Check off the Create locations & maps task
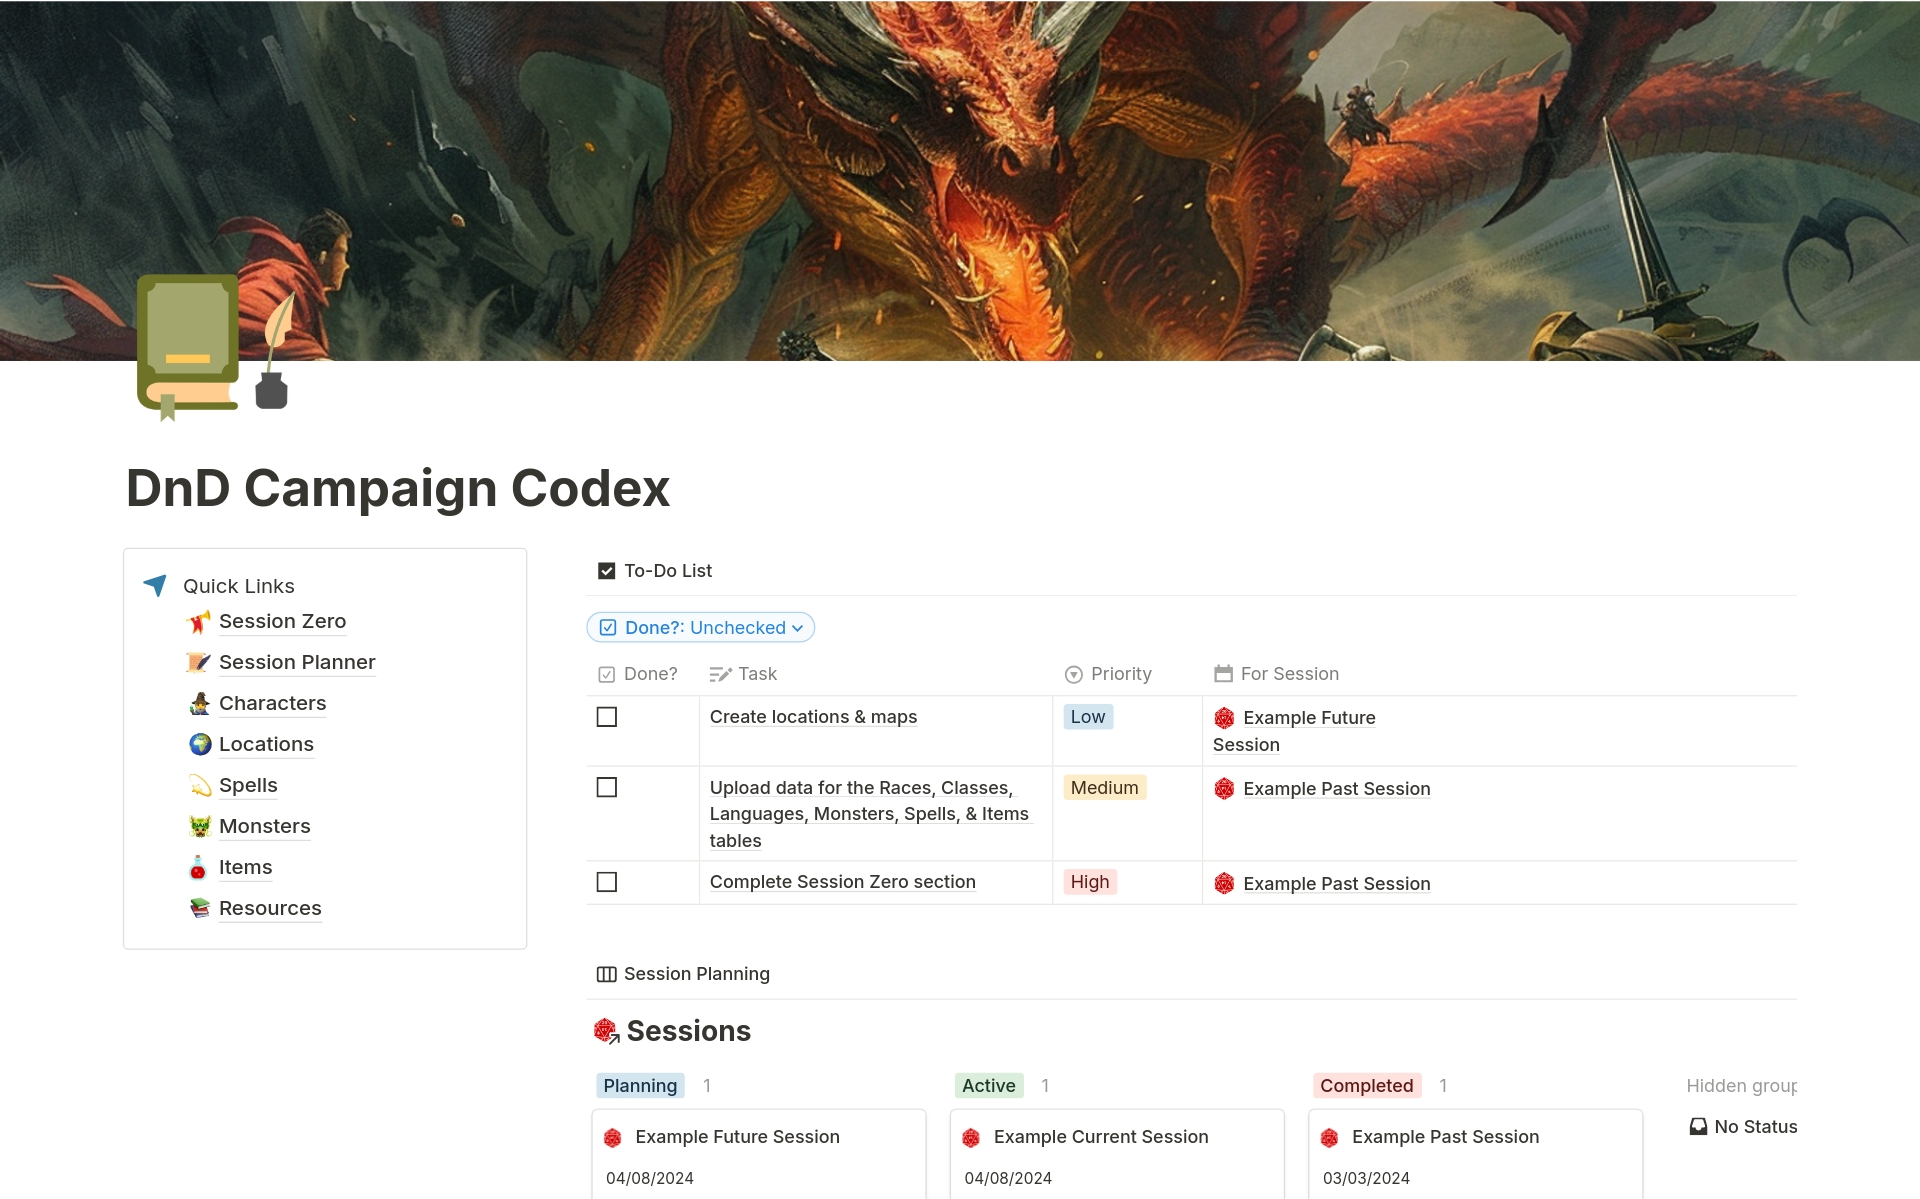This screenshot has width=1920, height=1199. coord(607,716)
